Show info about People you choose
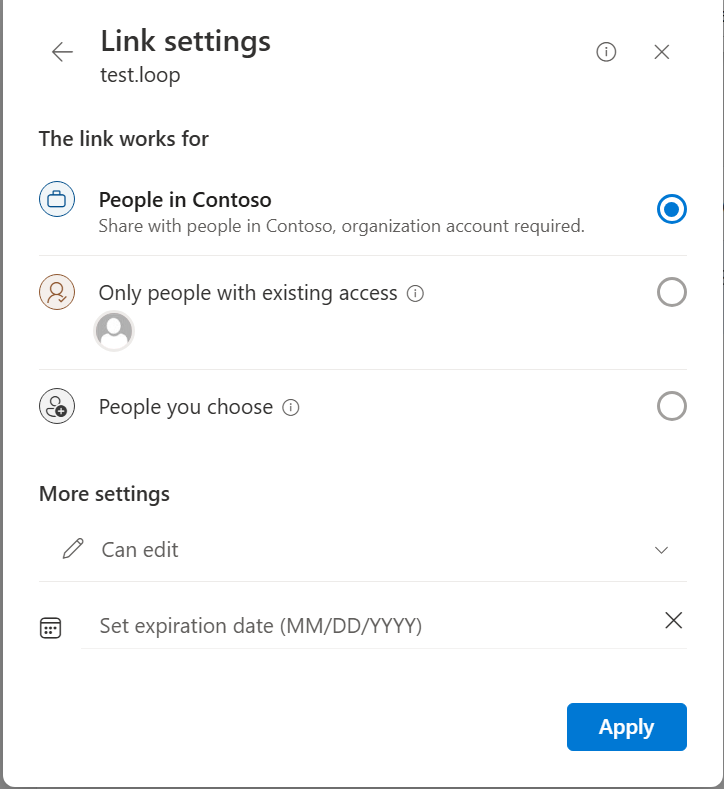This screenshot has height=789, width=724. (x=291, y=408)
